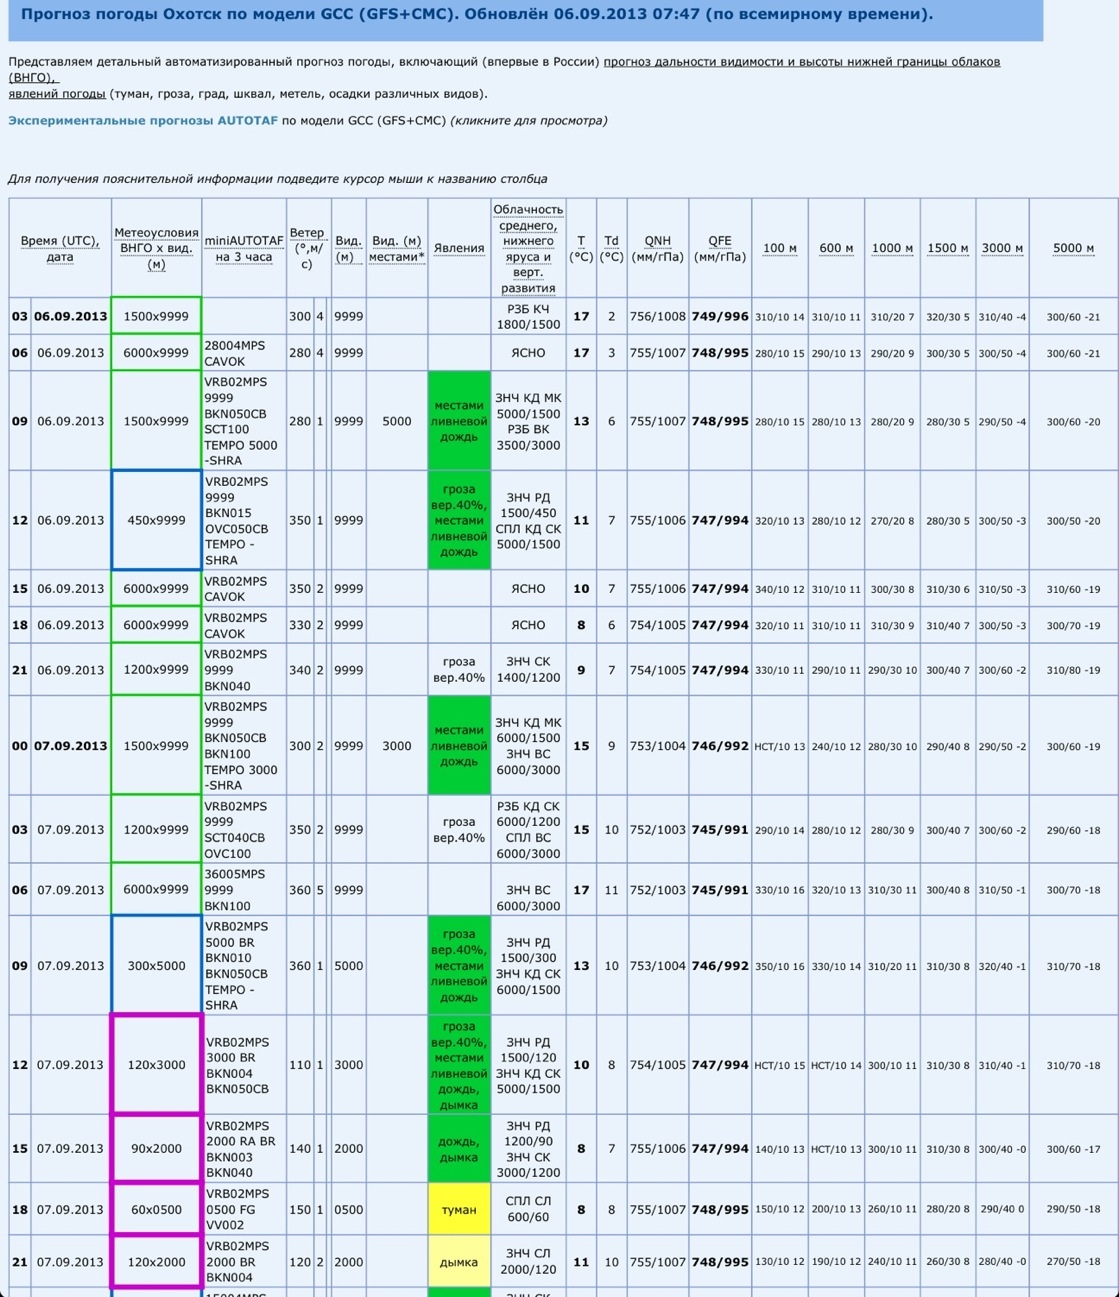Select the Ветер column header
Image resolution: width=1119 pixels, height=1297 pixels.
click(x=307, y=248)
